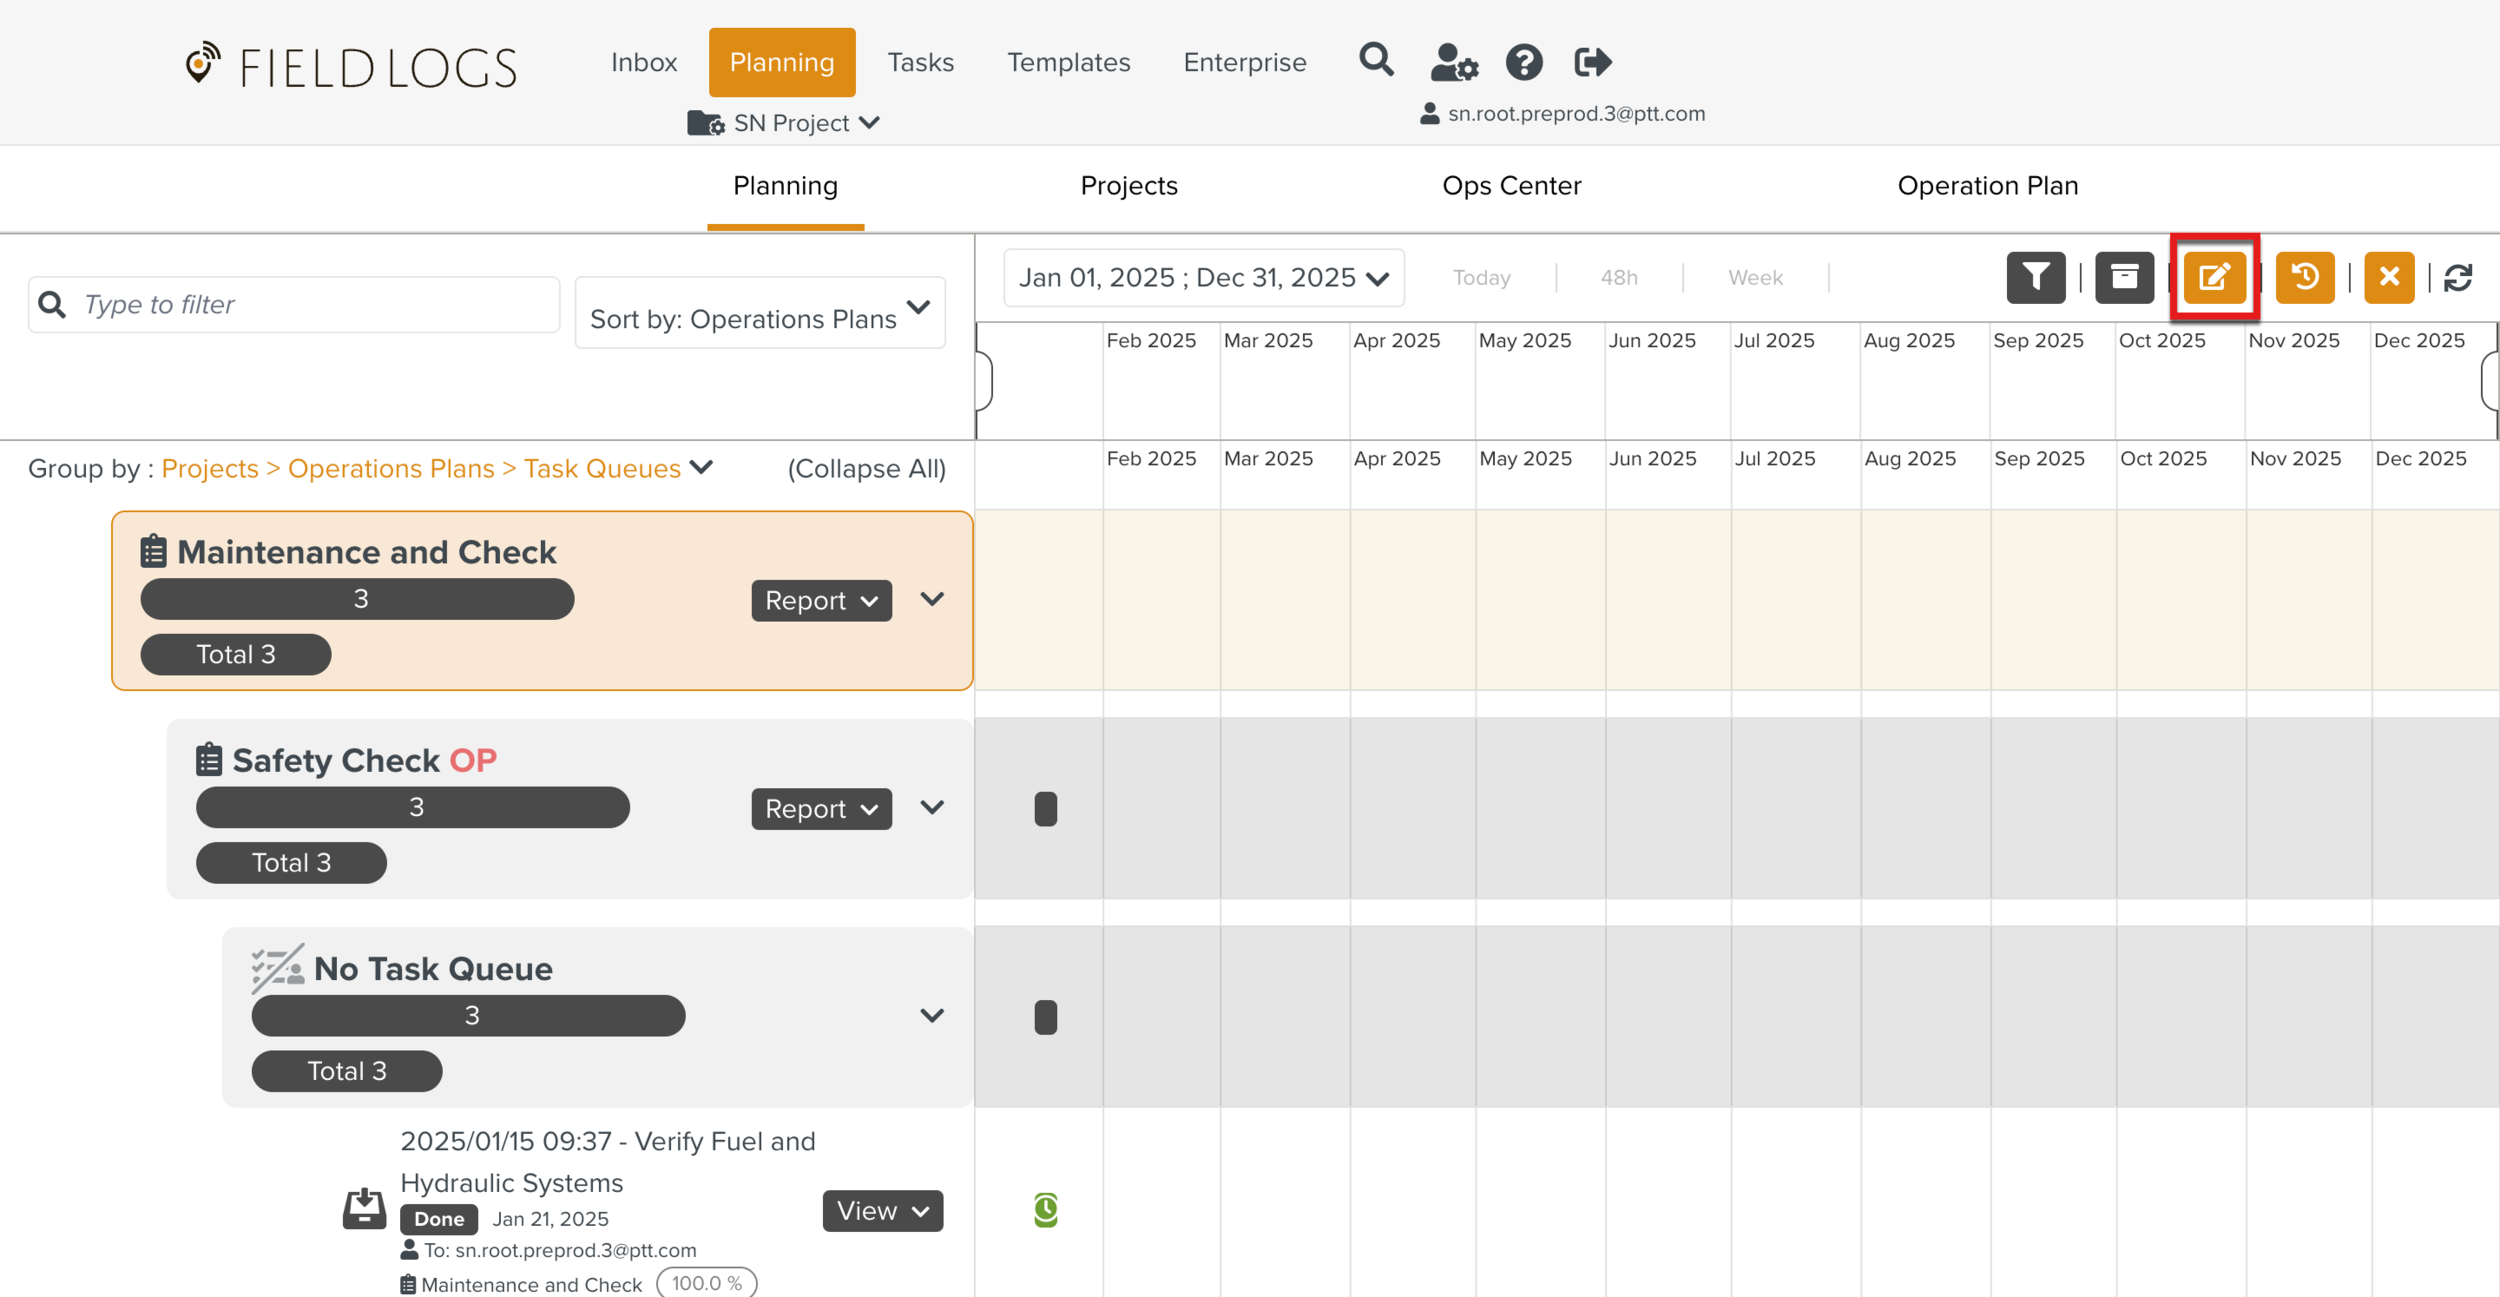Open View dropdown for Verify Fuel task
2500x1297 pixels.
tap(882, 1211)
